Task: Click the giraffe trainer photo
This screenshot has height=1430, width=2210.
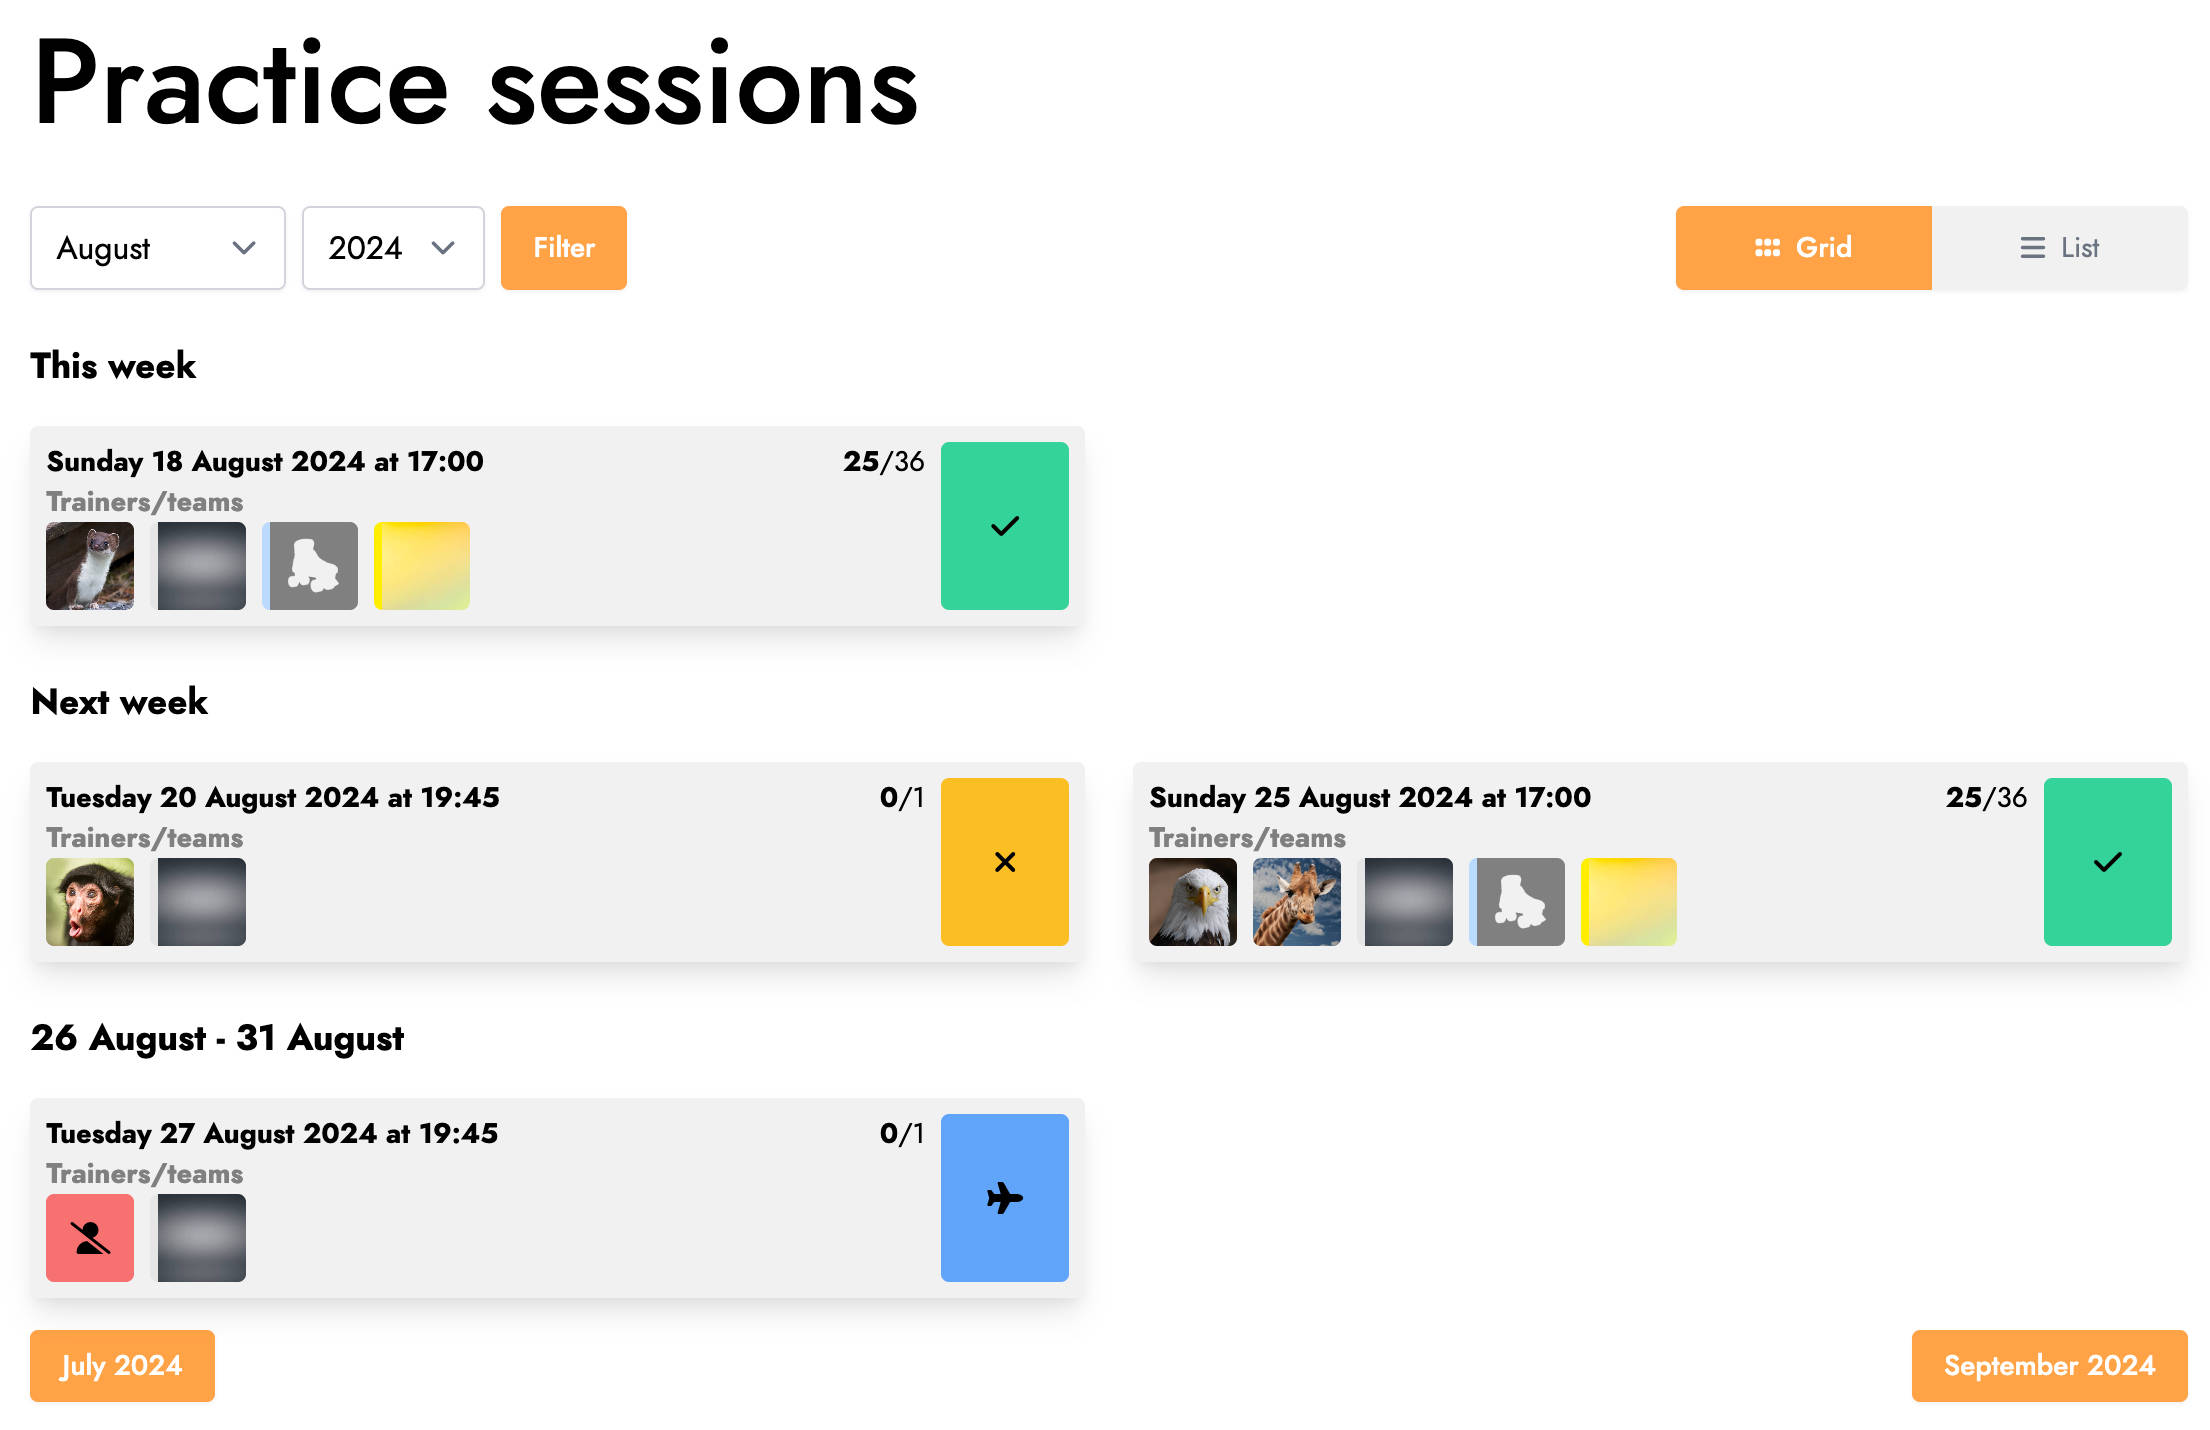Action: [1297, 902]
